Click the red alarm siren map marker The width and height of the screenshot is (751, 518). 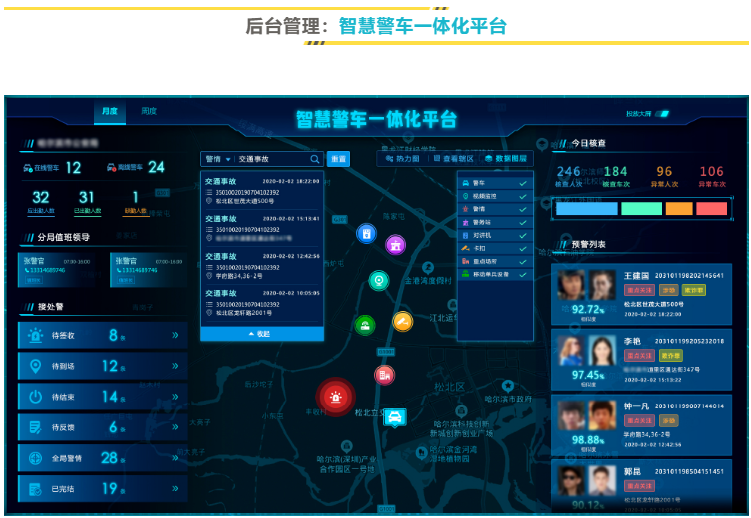335,397
